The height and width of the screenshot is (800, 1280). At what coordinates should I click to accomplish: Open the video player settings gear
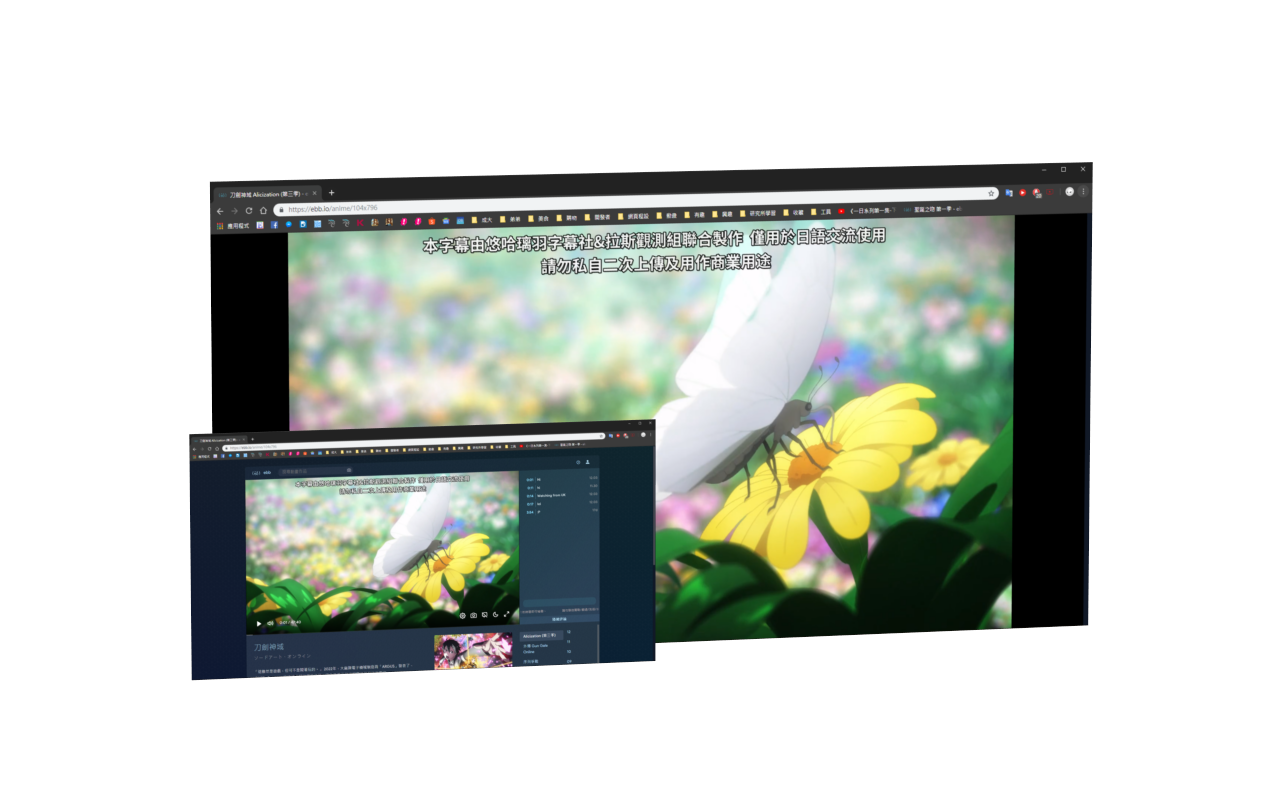click(x=462, y=615)
